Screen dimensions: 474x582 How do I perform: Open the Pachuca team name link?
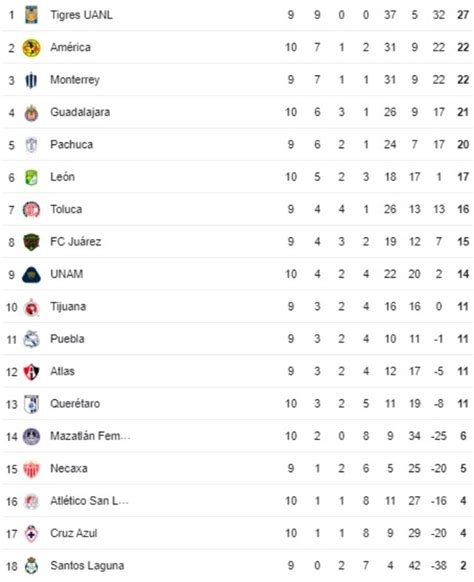(72, 144)
